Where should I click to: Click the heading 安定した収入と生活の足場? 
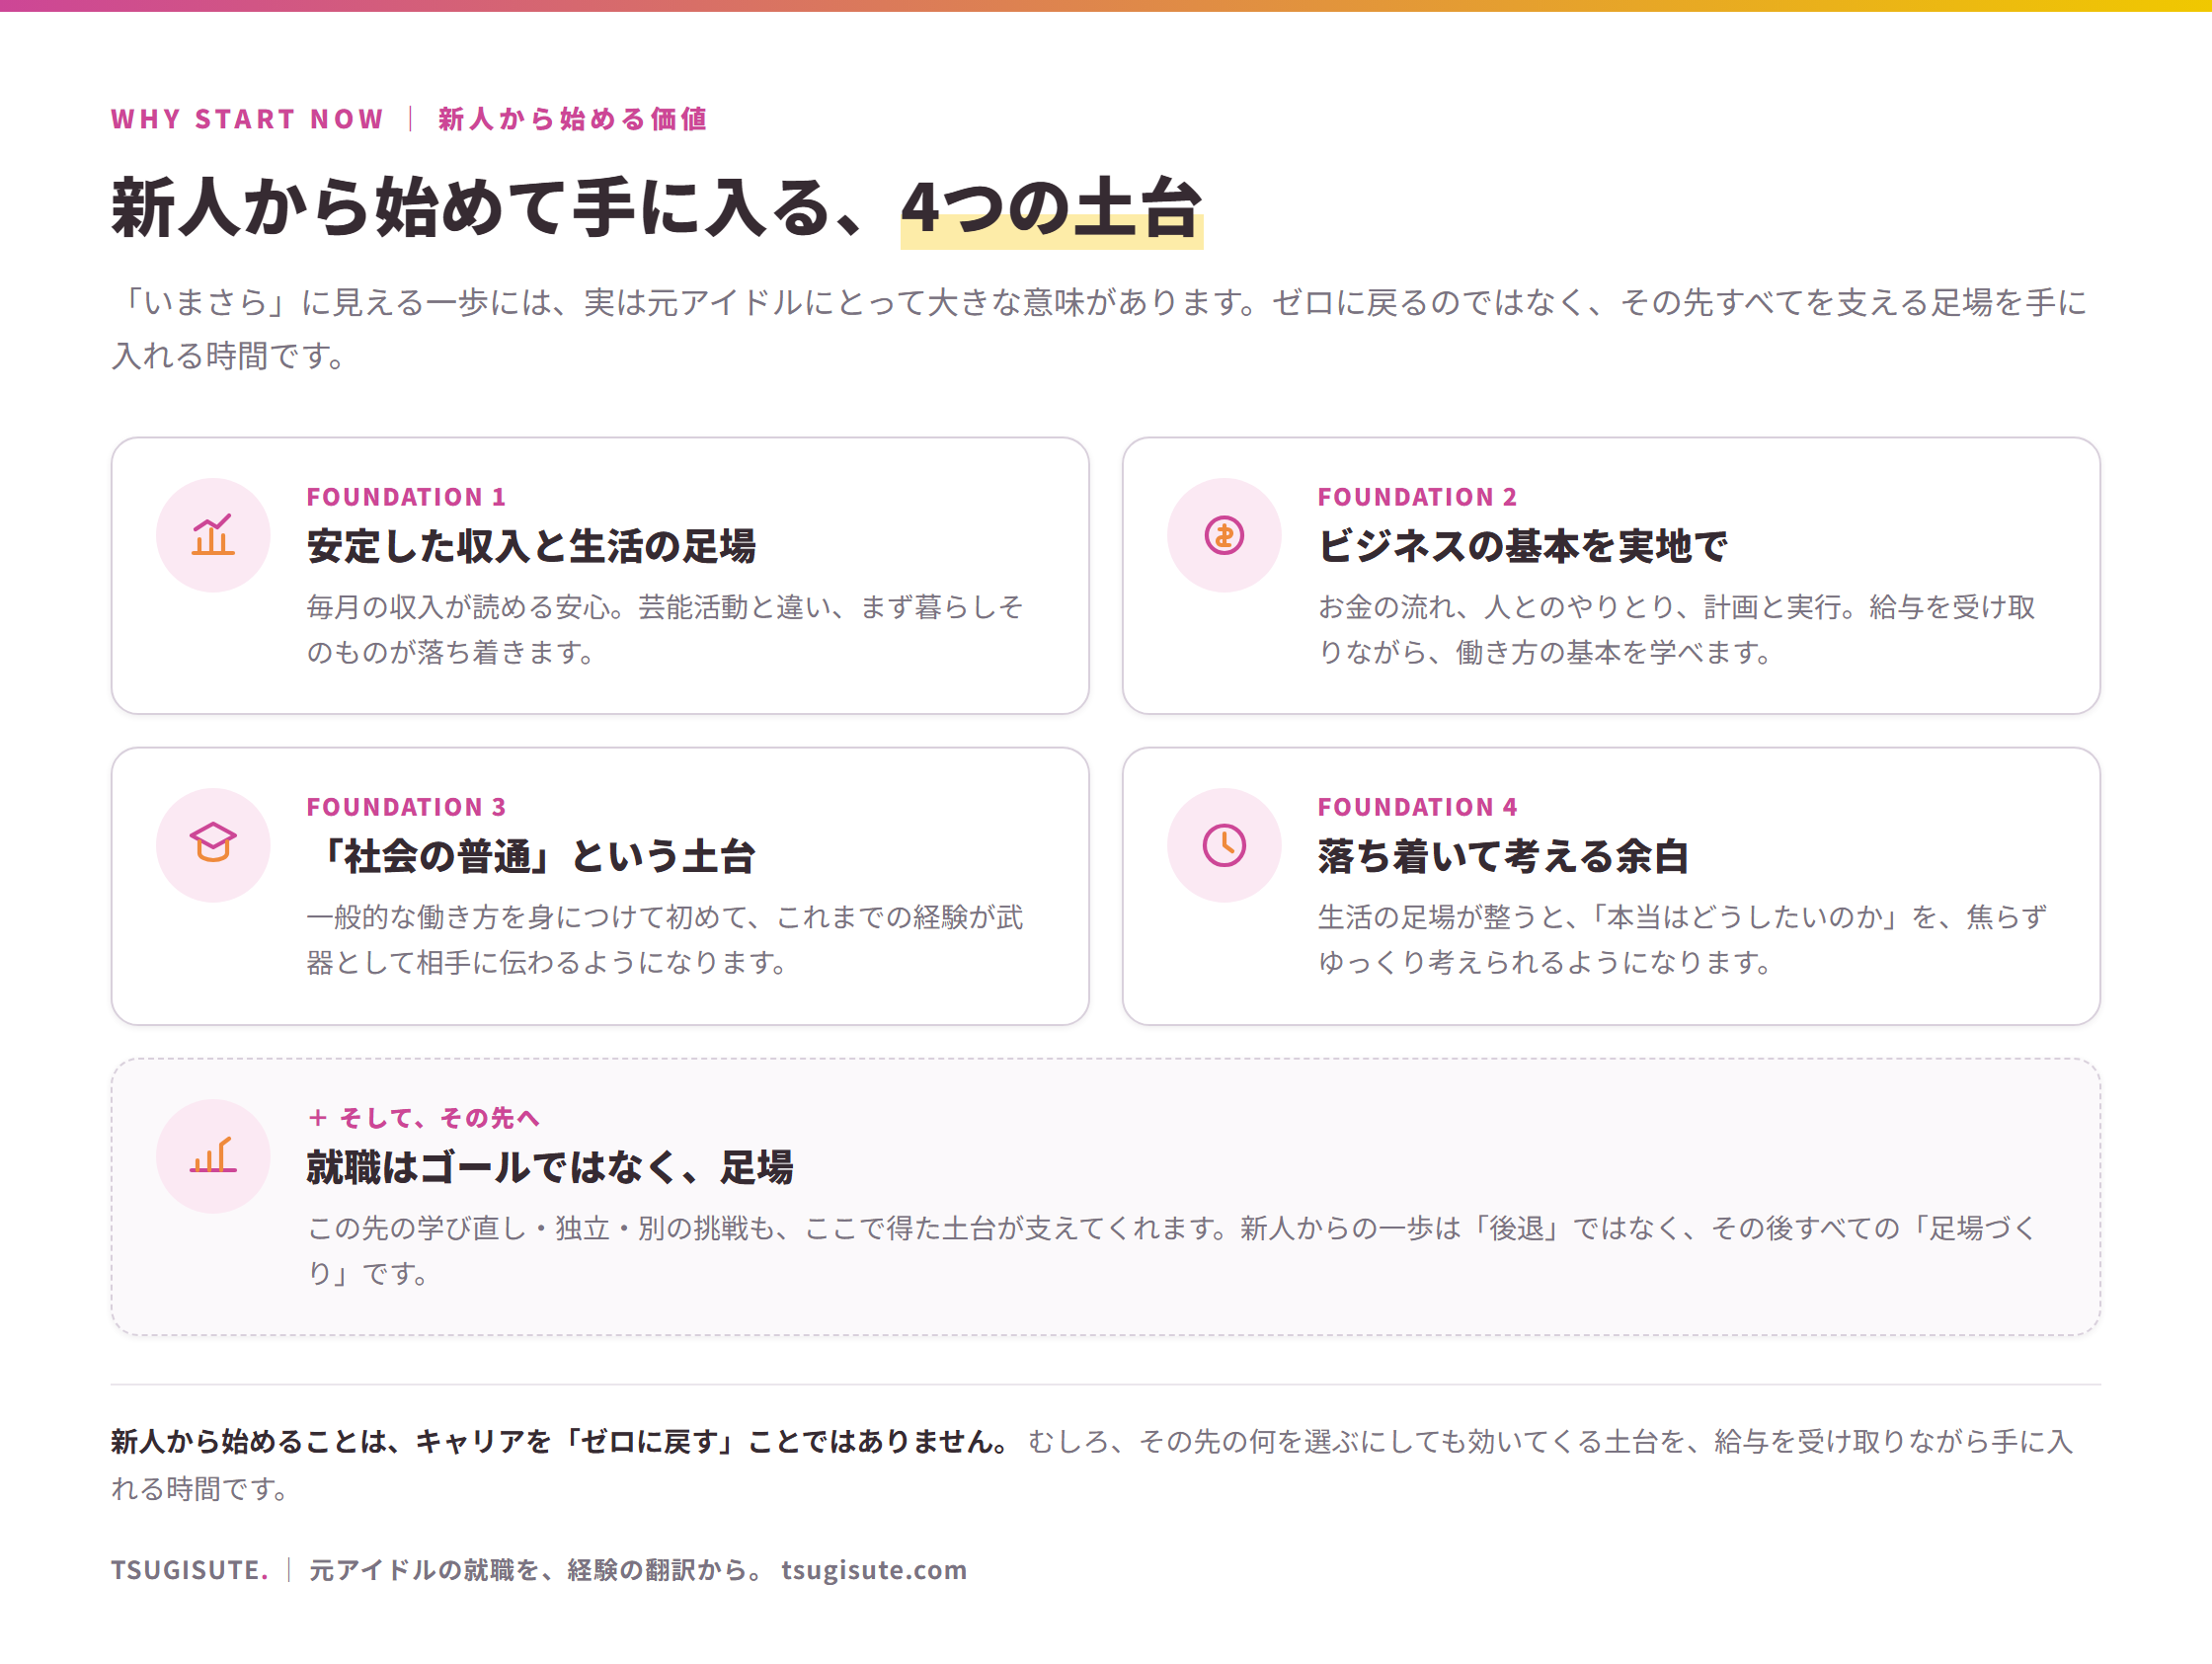coord(531,546)
